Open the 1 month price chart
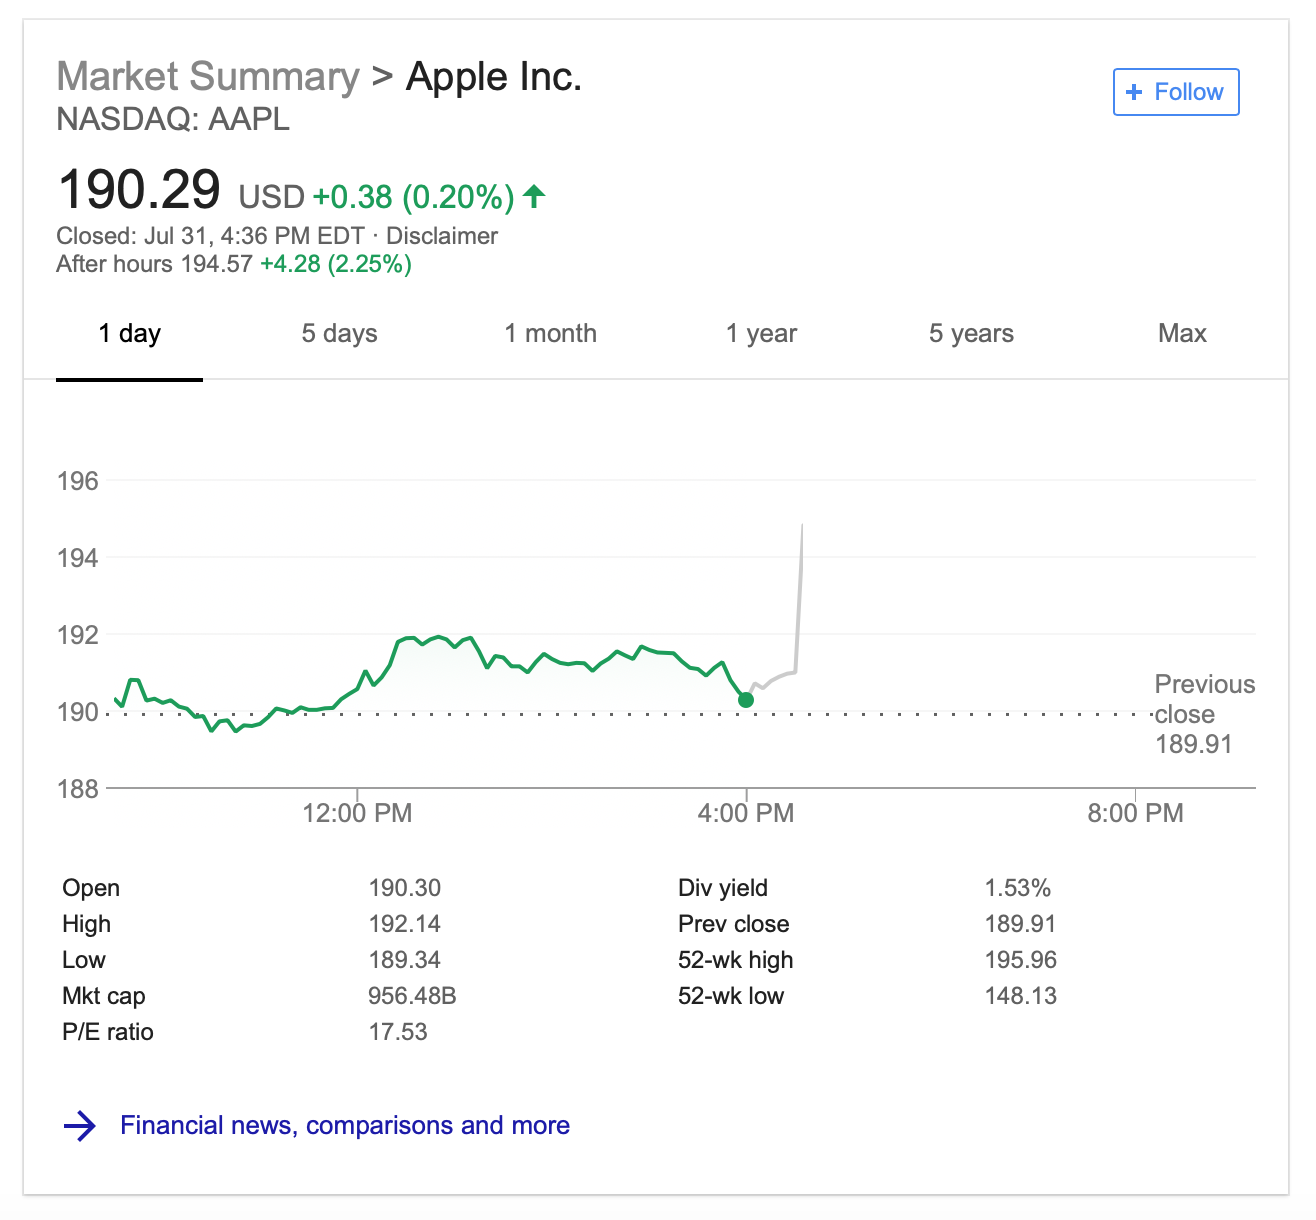Image resolution: width=1316 pixels, height=1220 pixels. [x=550, y=333]
